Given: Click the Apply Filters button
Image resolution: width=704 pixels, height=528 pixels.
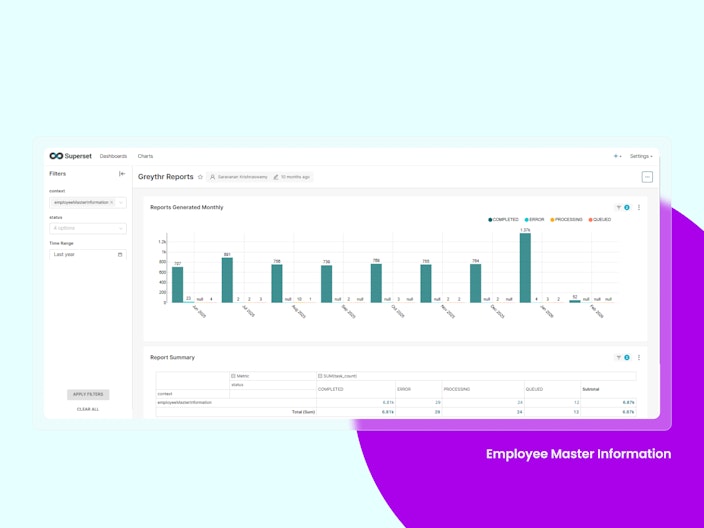Looking at the screenshot, I should click(x=88, y=394).
